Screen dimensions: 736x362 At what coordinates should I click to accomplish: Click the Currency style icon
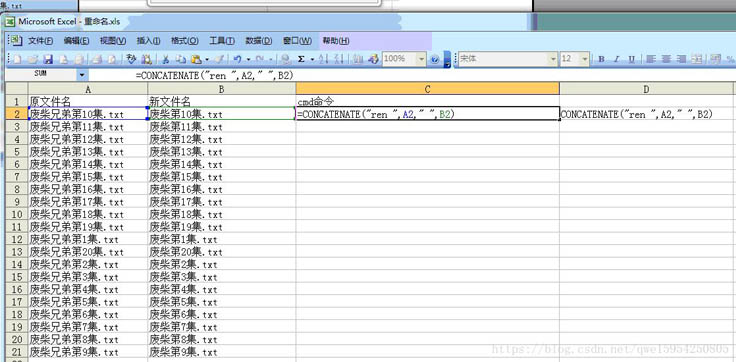[x=716, y=59]
